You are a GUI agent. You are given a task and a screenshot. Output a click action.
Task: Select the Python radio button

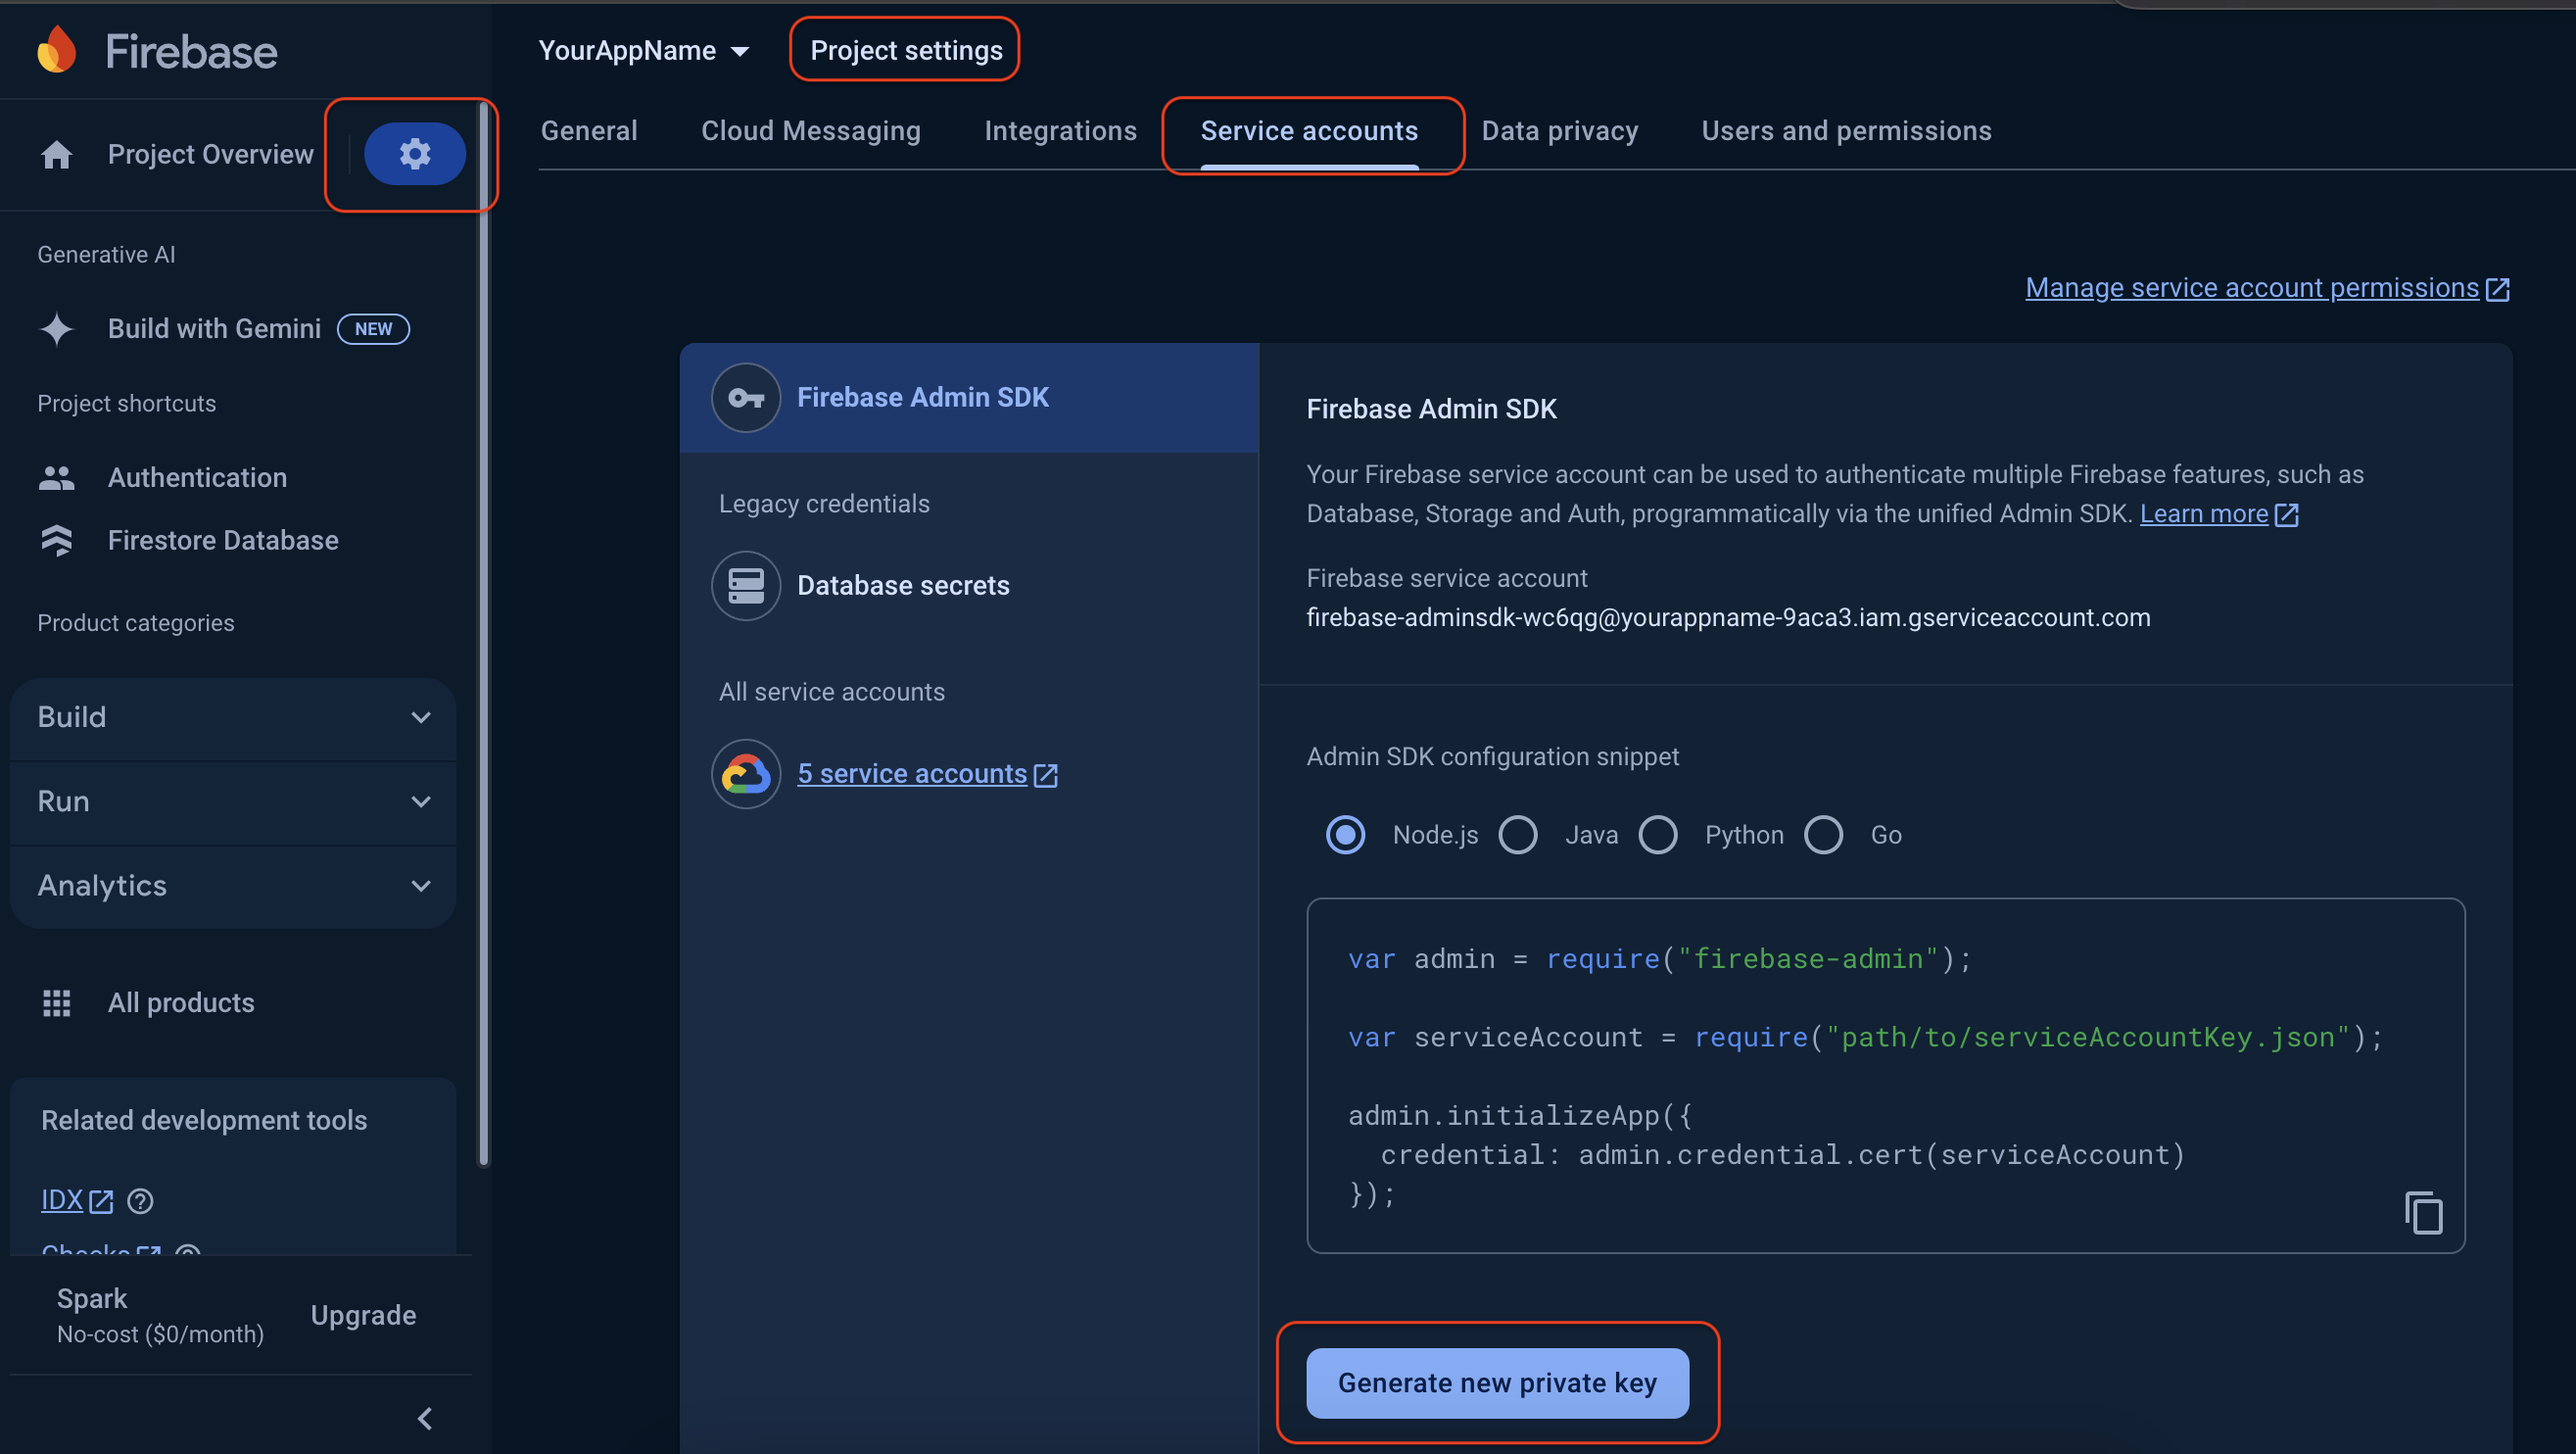[x=1658, y=835]
